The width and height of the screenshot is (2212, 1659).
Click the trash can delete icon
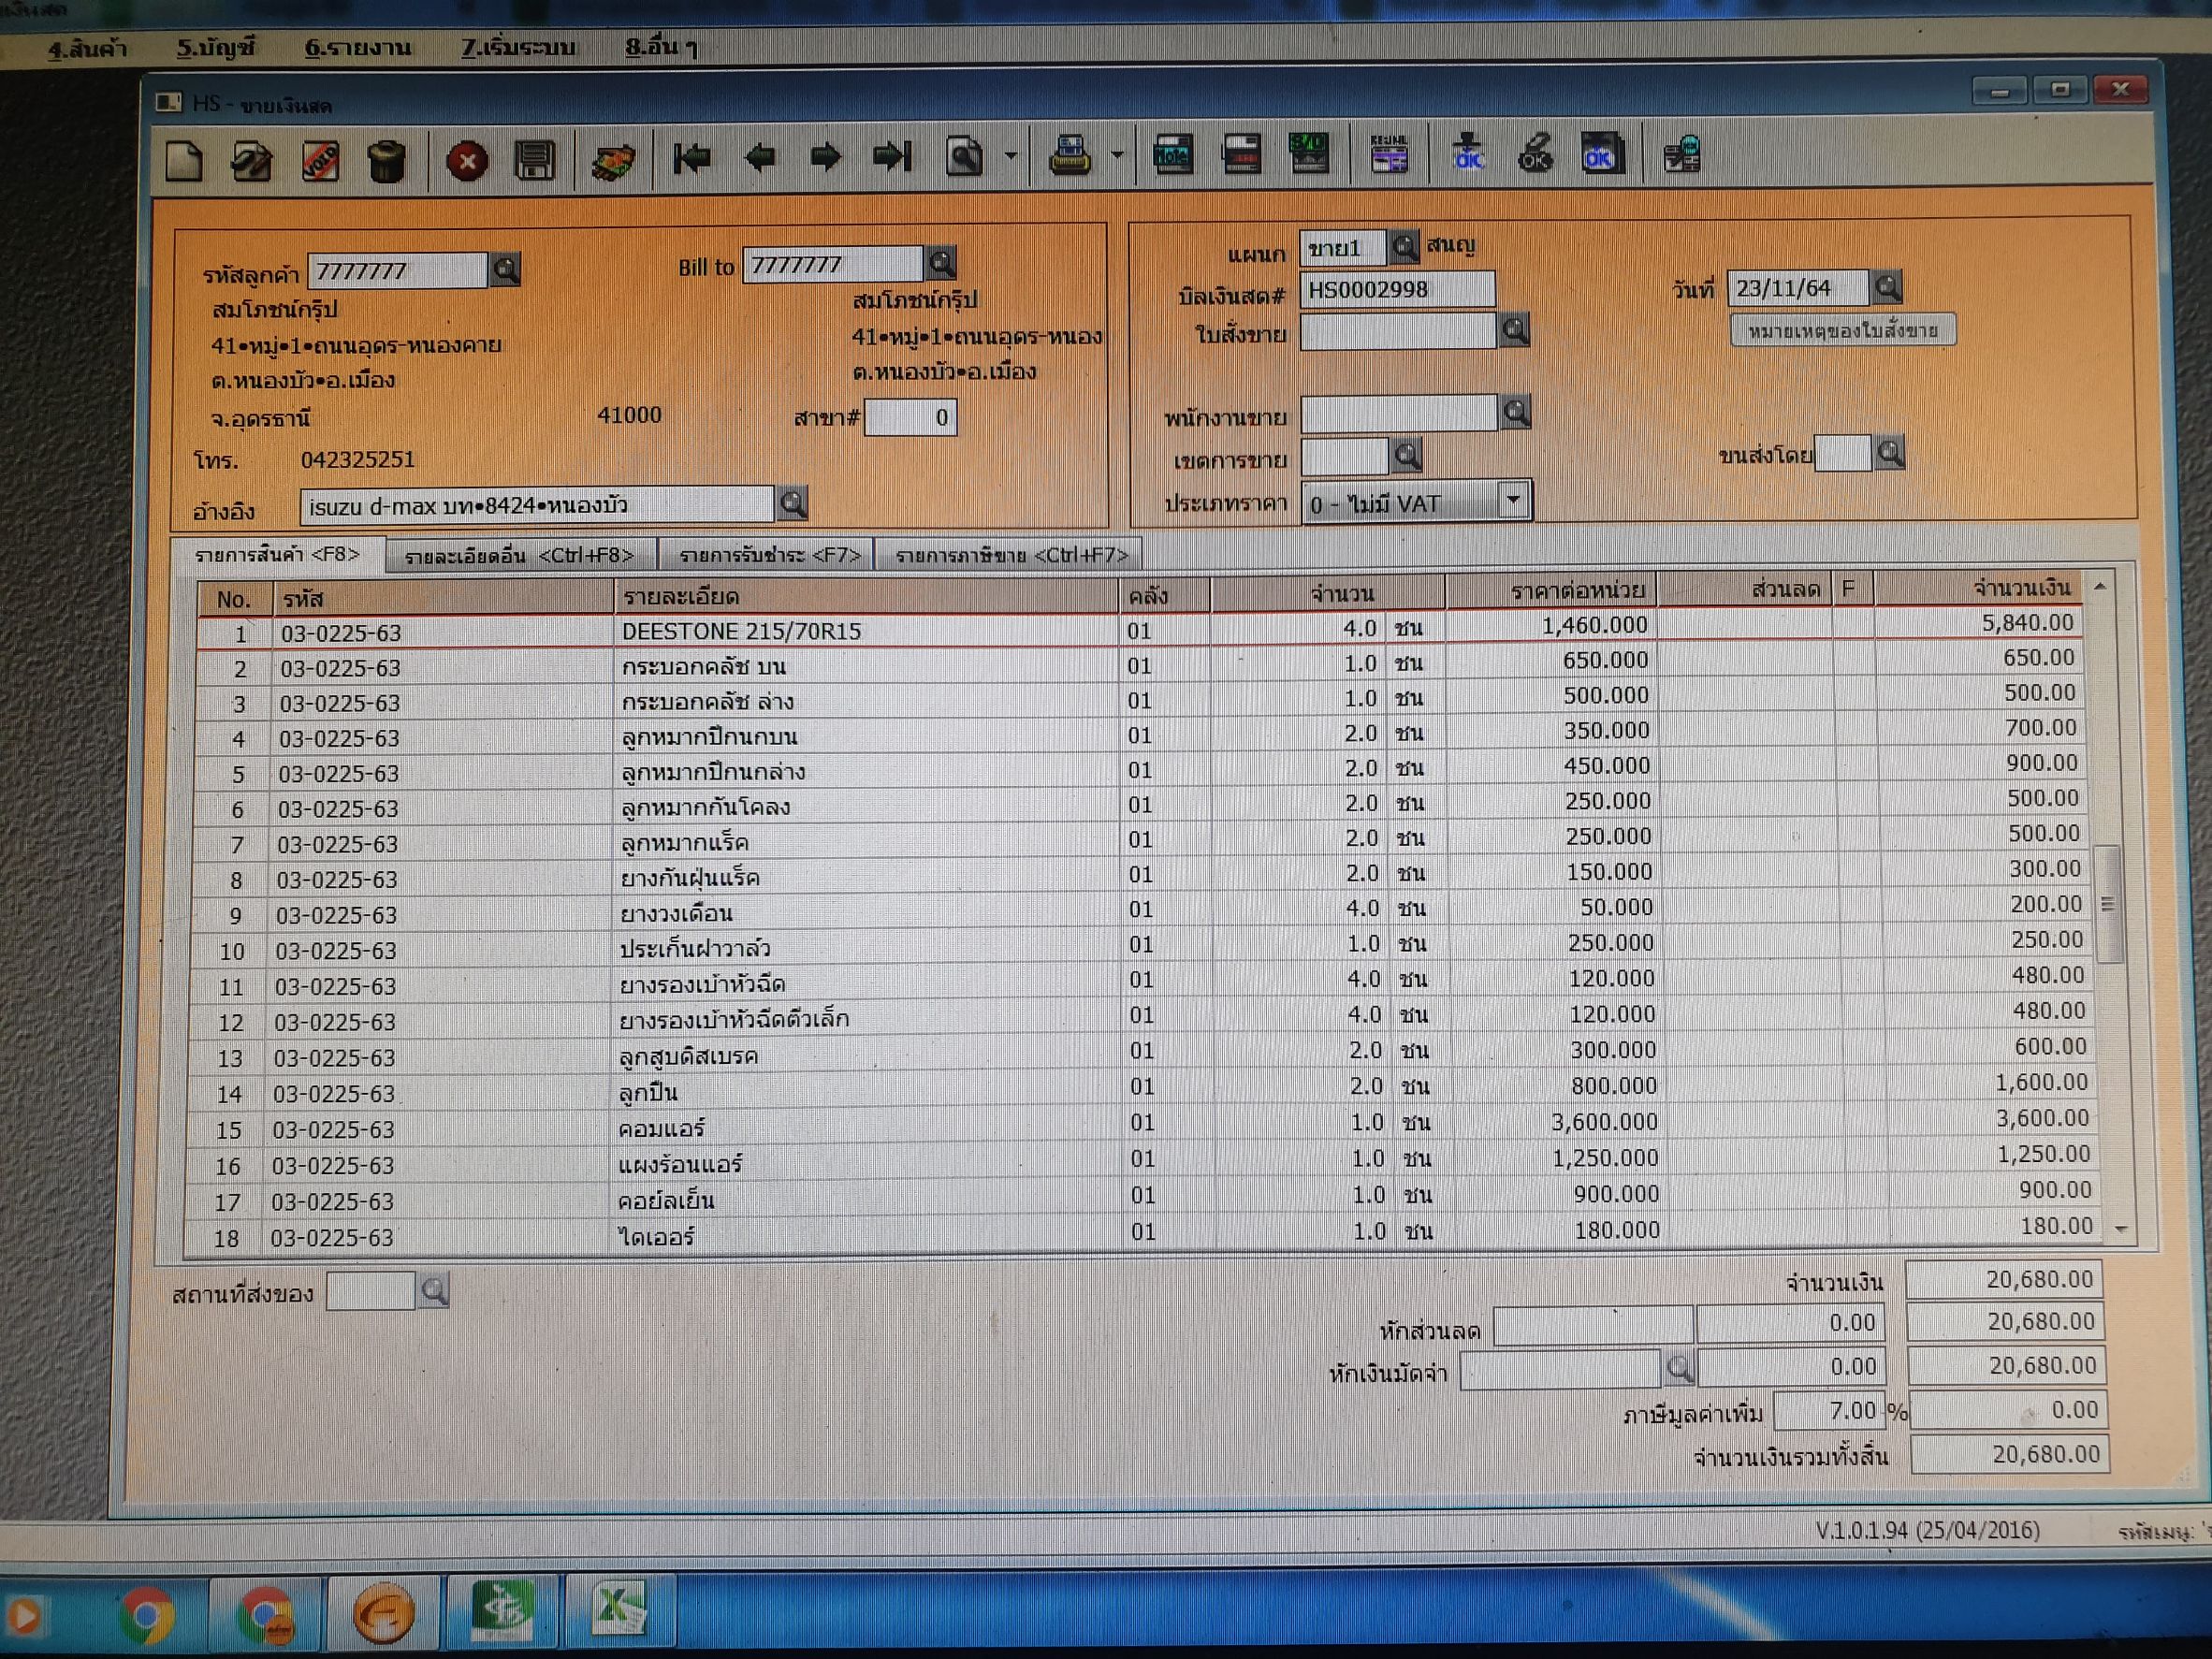(x=387, y=161)
